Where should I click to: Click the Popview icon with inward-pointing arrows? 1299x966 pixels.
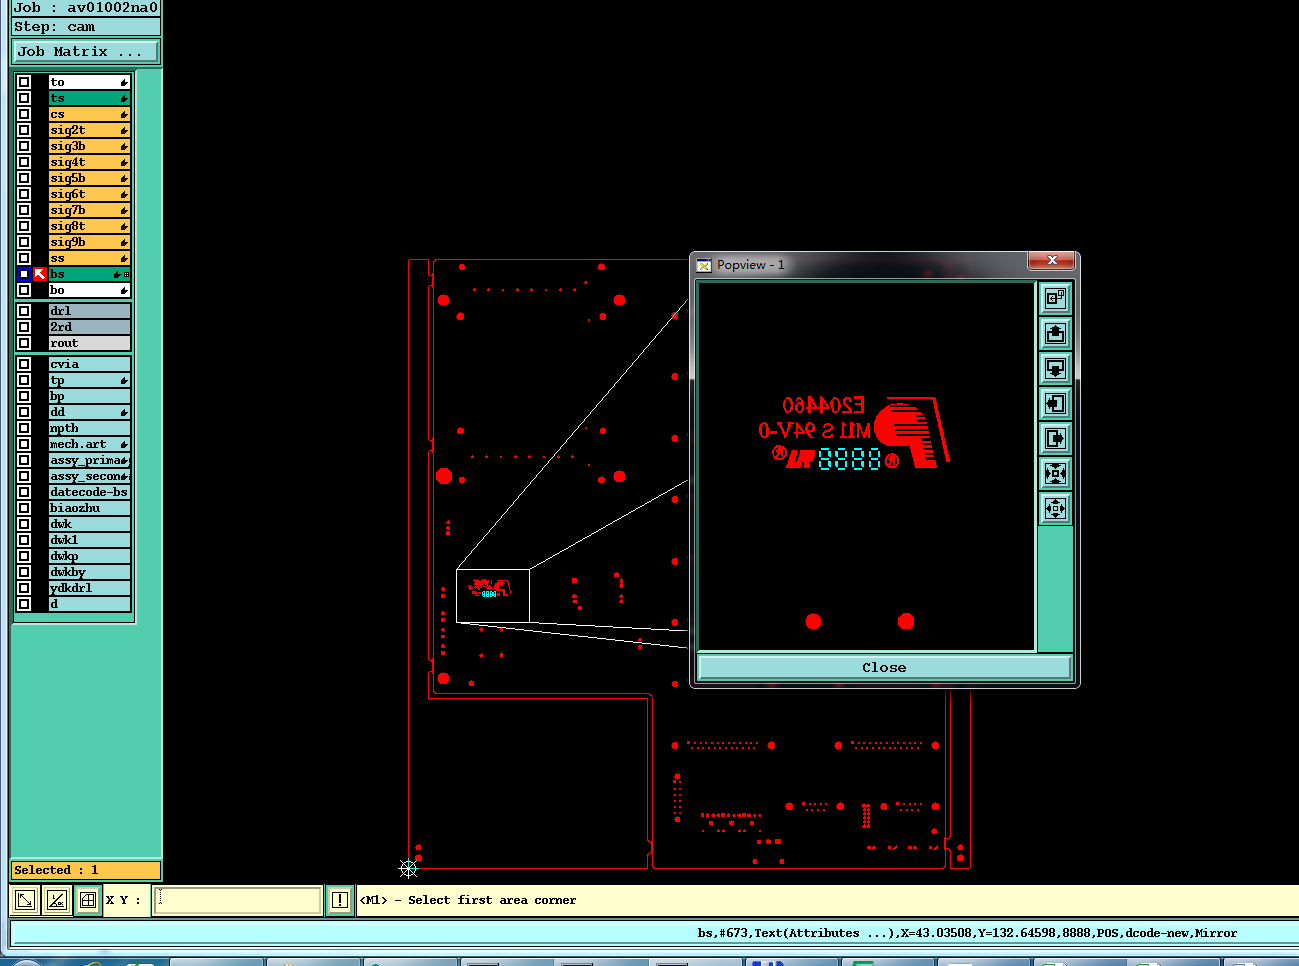[1055, 473]
